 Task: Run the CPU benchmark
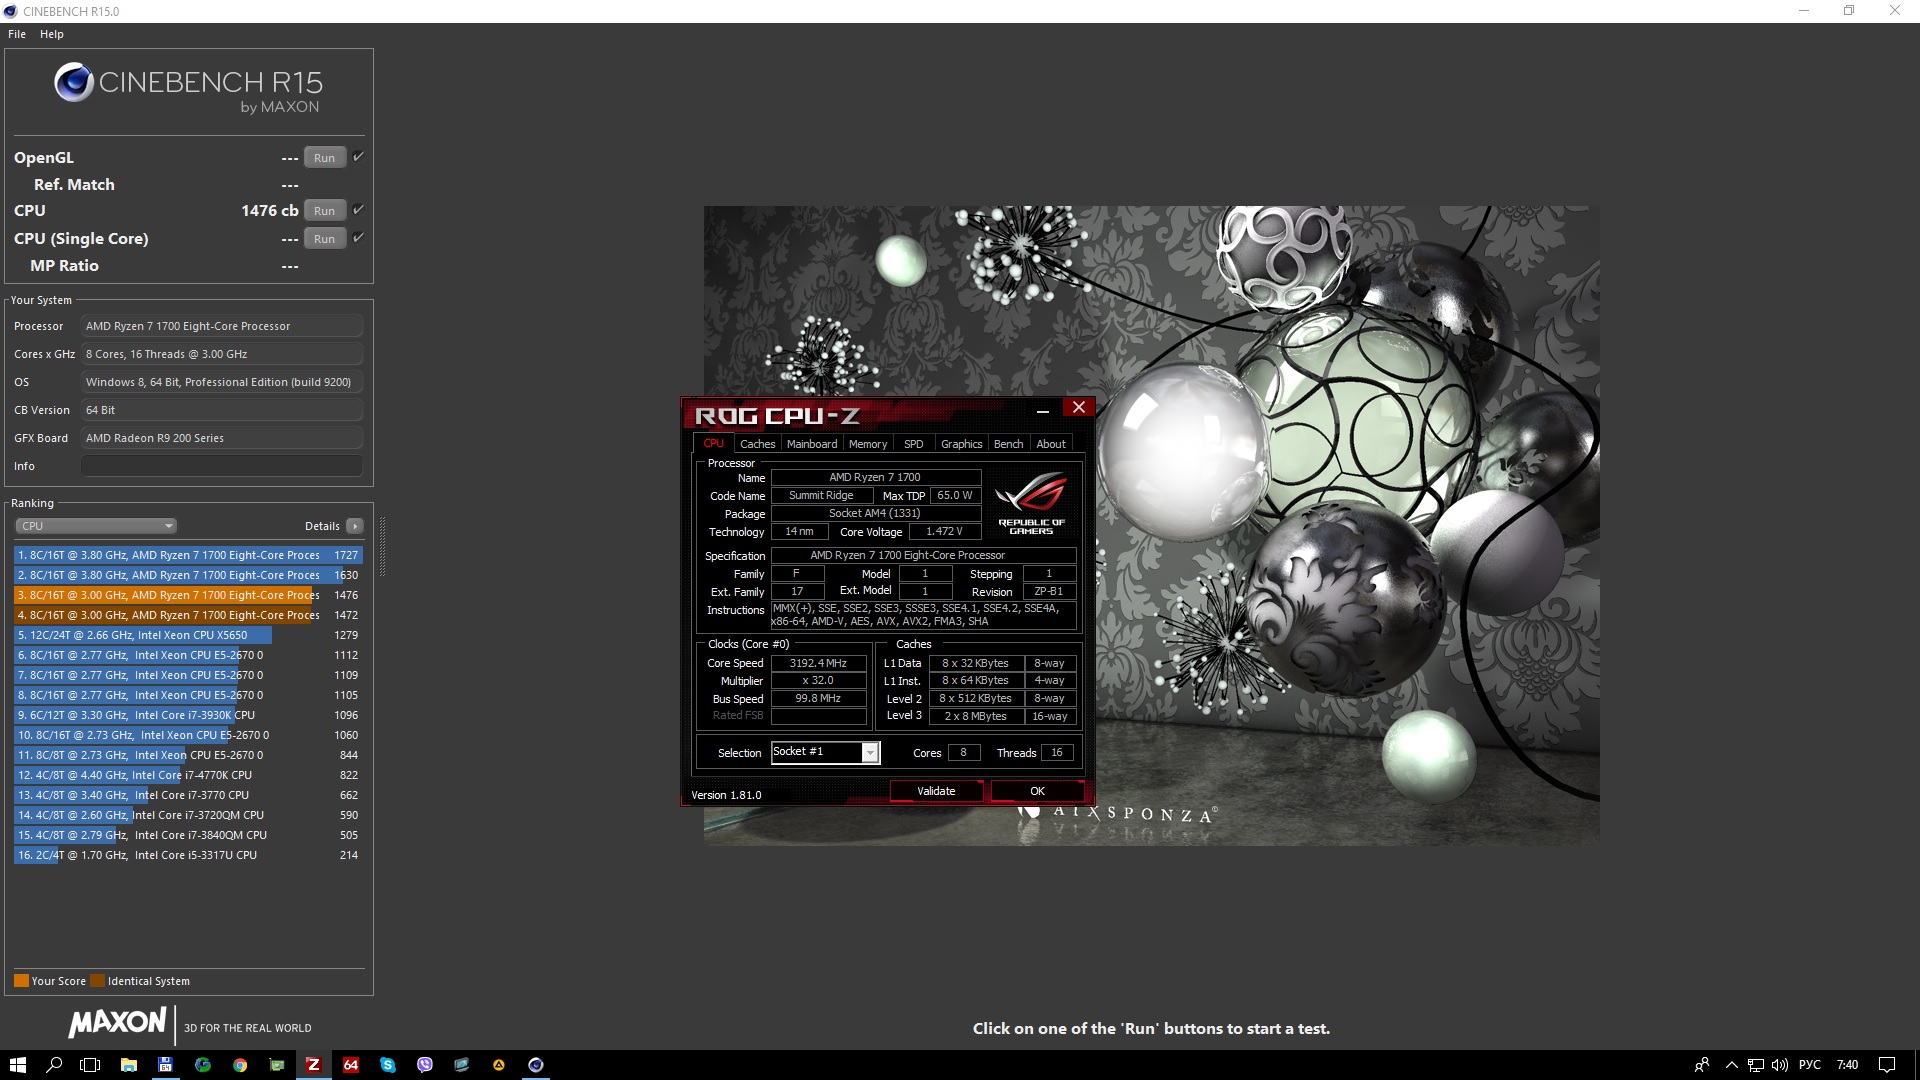pos(324,211)
